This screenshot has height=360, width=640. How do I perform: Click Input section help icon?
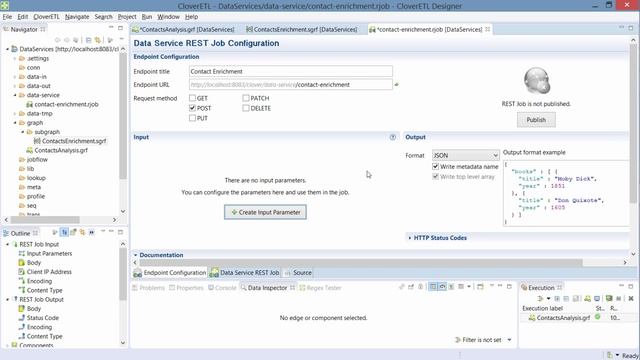[393, 137]
